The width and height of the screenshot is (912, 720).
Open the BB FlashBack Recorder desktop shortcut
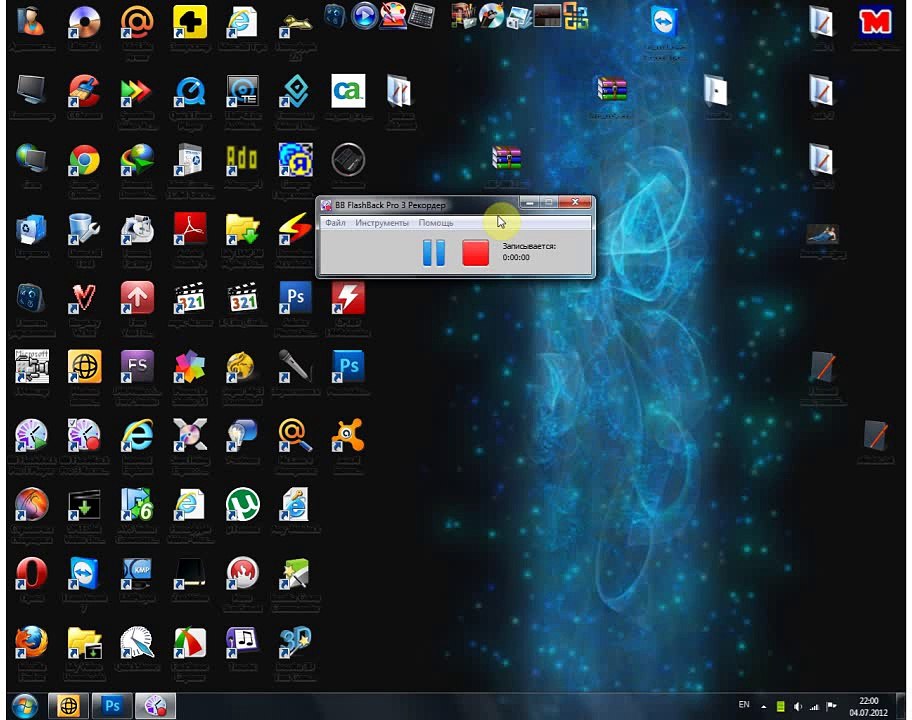(x=84, y=435)
